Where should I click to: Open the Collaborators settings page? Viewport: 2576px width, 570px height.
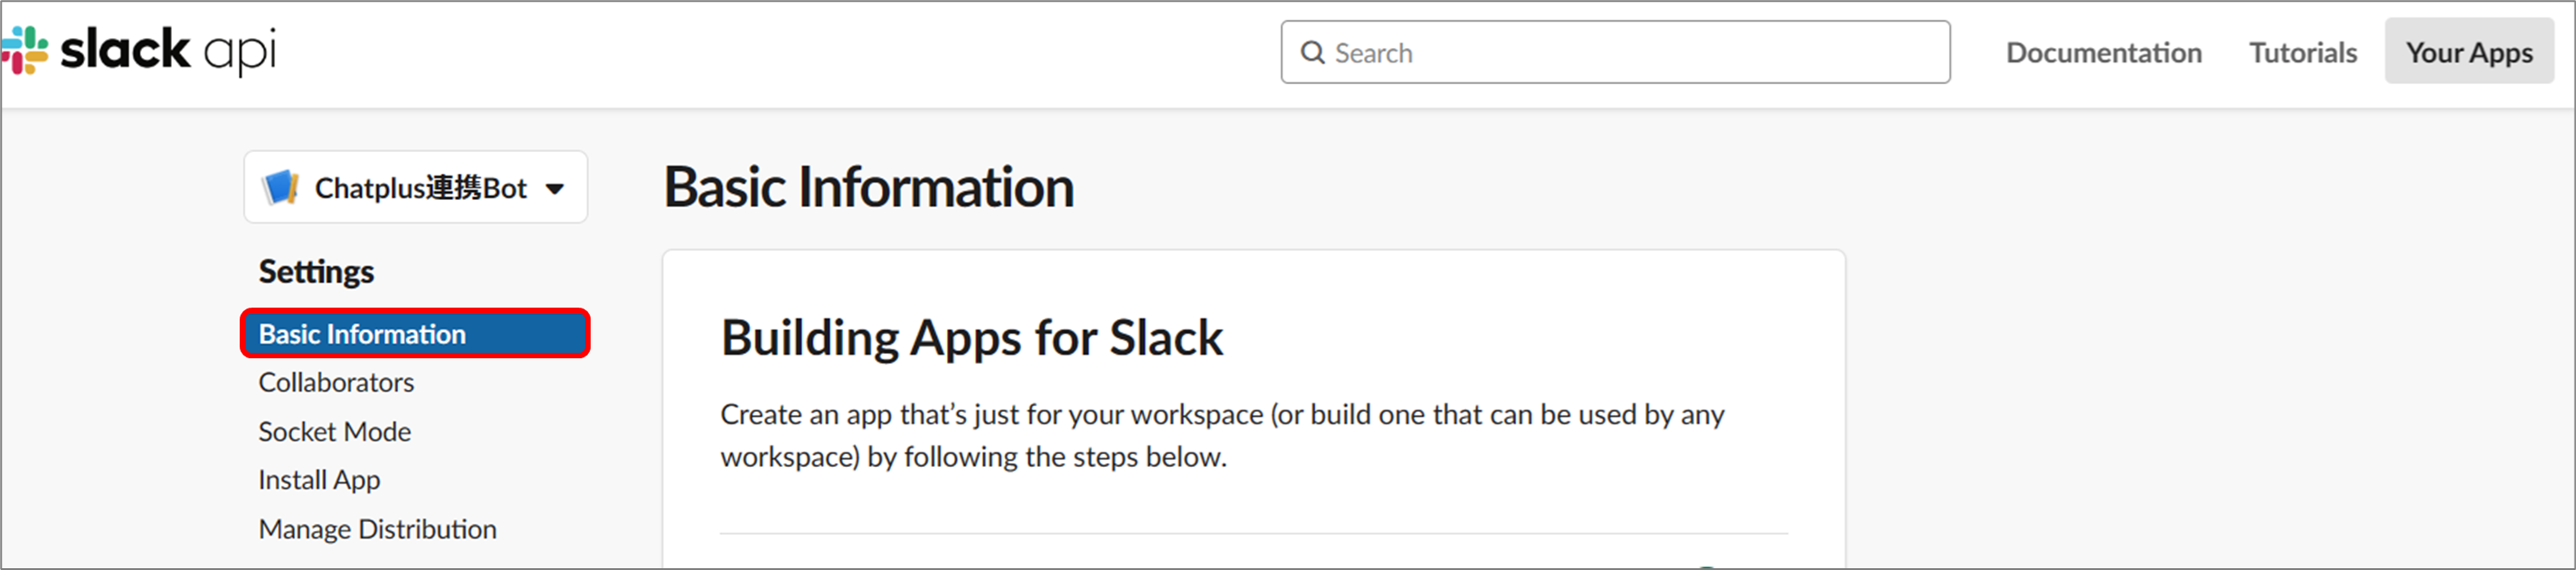pos(336,382)
